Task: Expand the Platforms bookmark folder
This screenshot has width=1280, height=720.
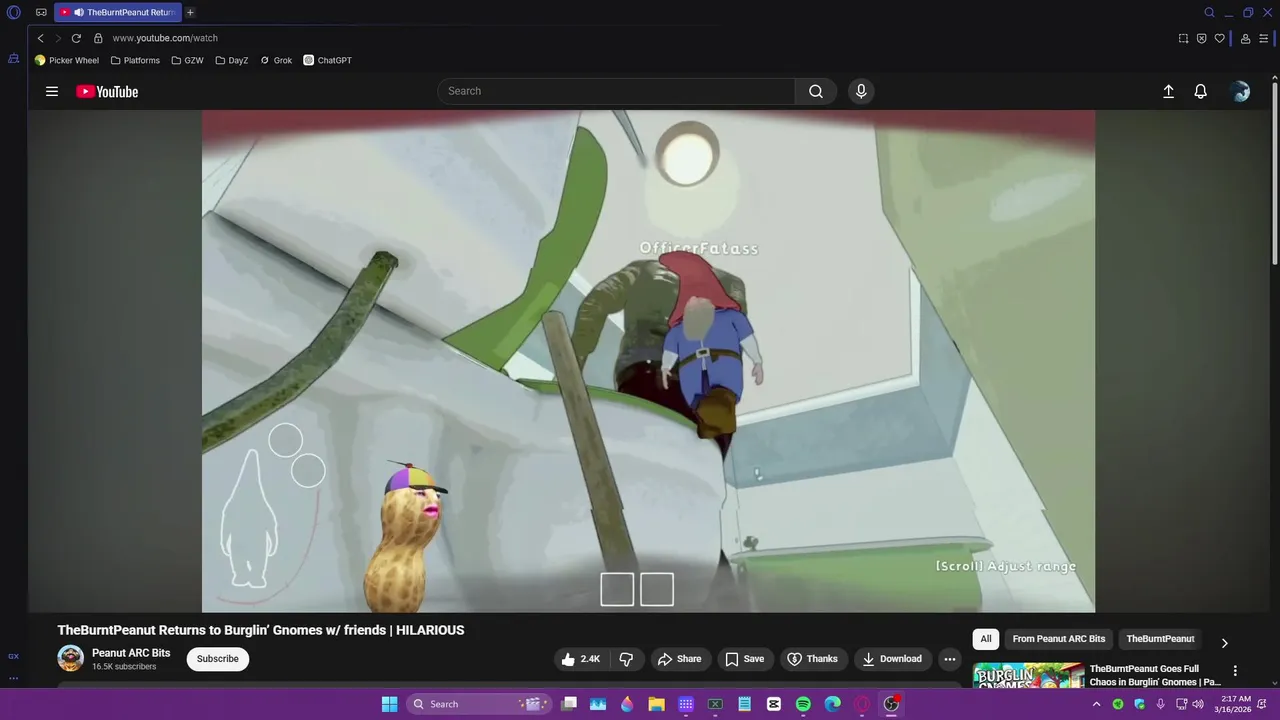Action: [135, 60]
